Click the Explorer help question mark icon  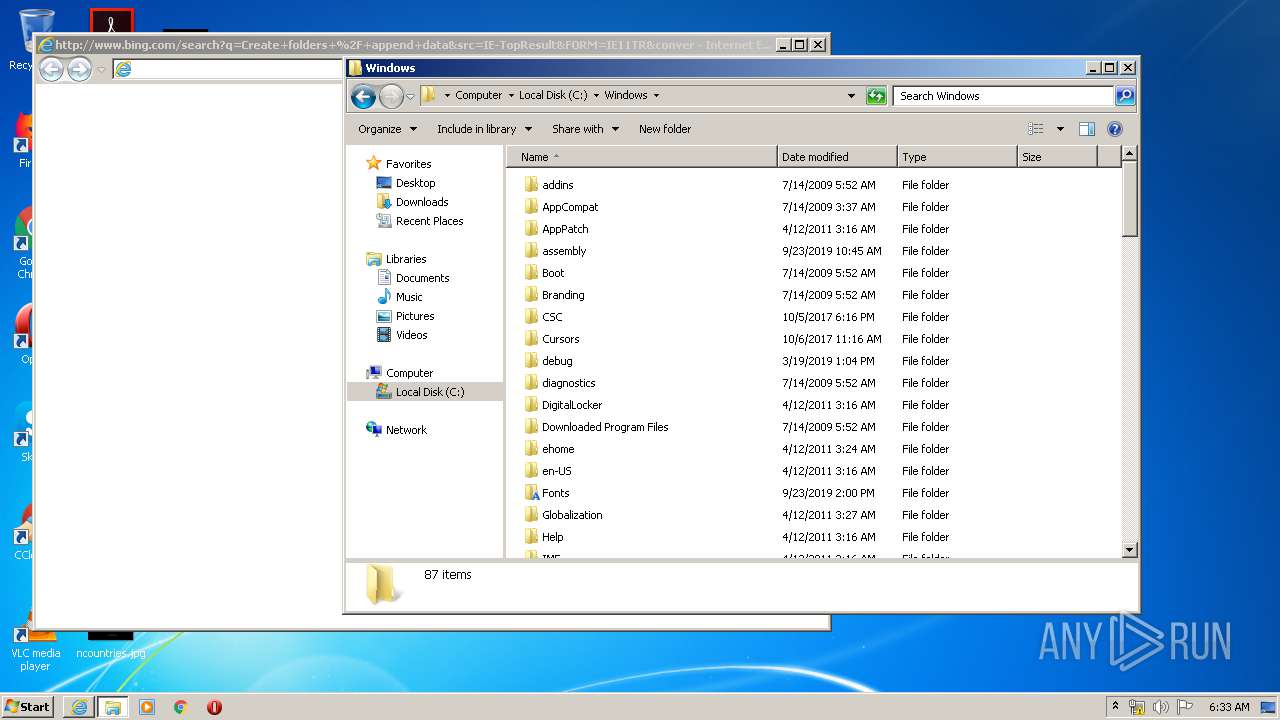(1115, 129)
